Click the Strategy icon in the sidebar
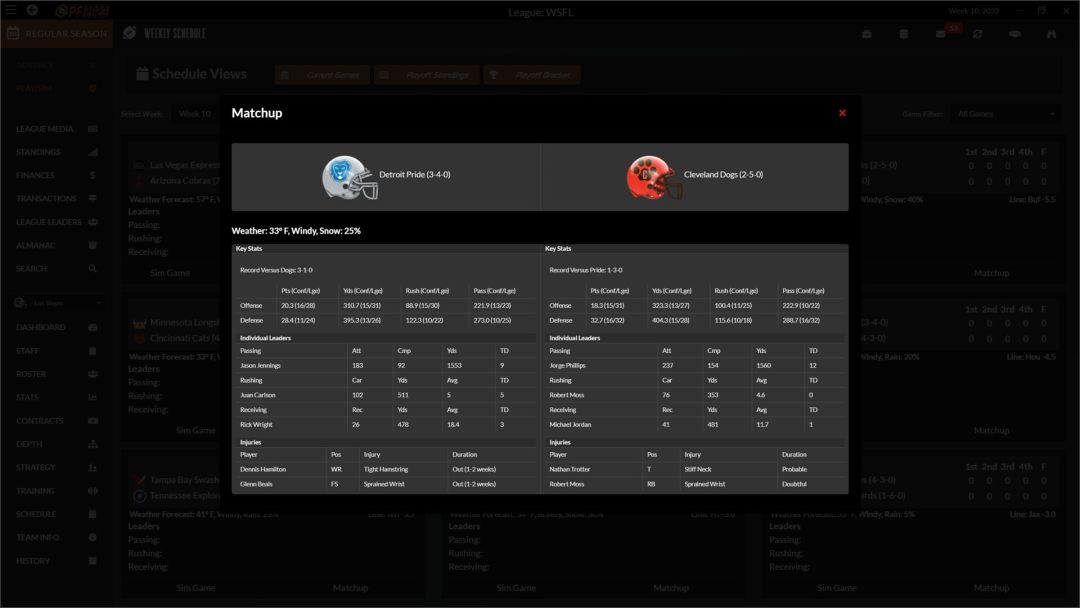This screenshot has width=1080, height=608. coord(93,468)
